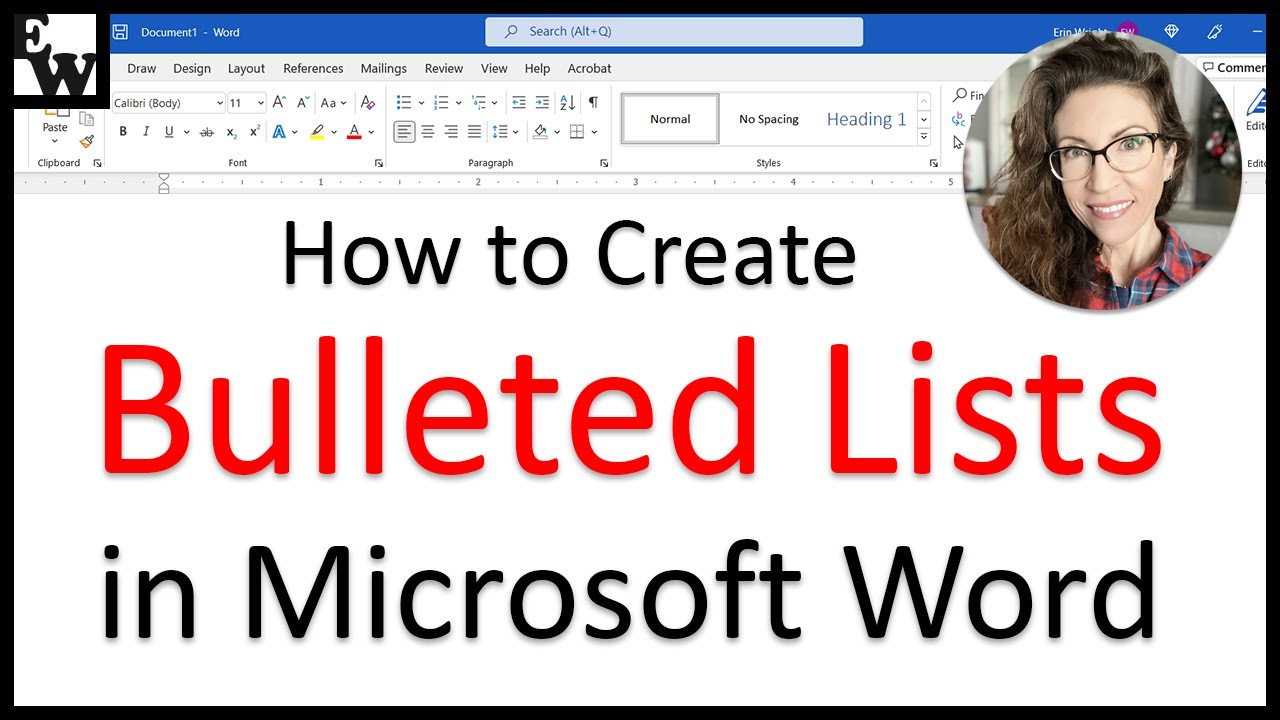The image size is (1280, 720).
Task: Expand the font color dropdown arrow
Action: [371, 132]
